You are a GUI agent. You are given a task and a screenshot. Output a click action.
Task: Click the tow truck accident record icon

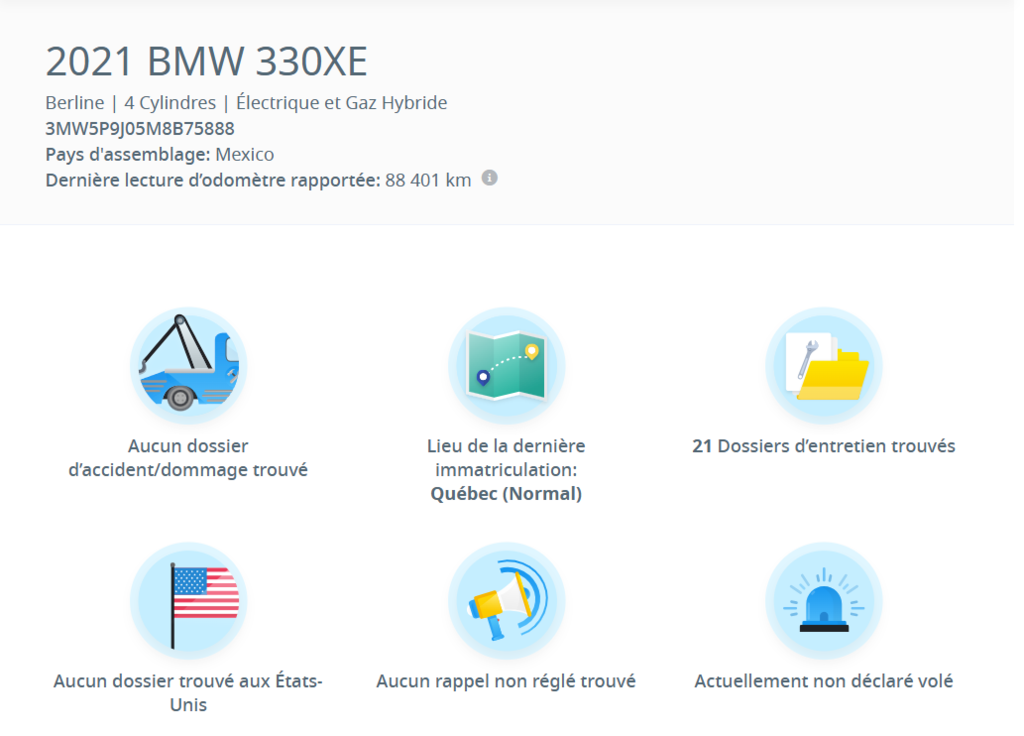point(189,364)
